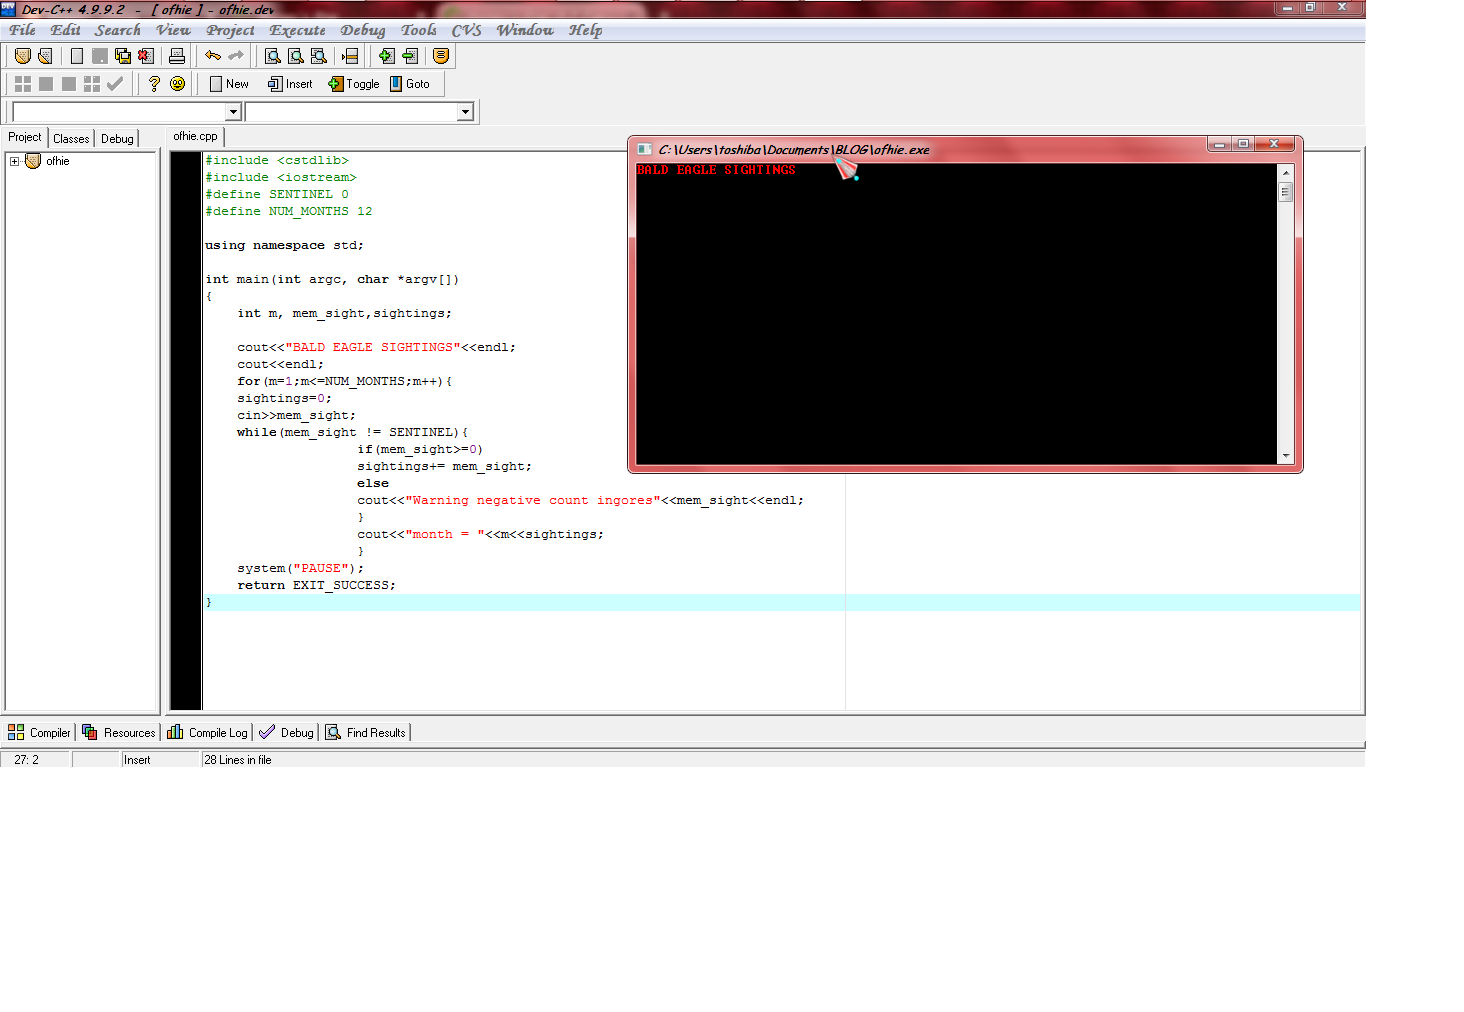Open the CVS menu
This screenshot has height=1012, width=1464.
coord(467,30)
